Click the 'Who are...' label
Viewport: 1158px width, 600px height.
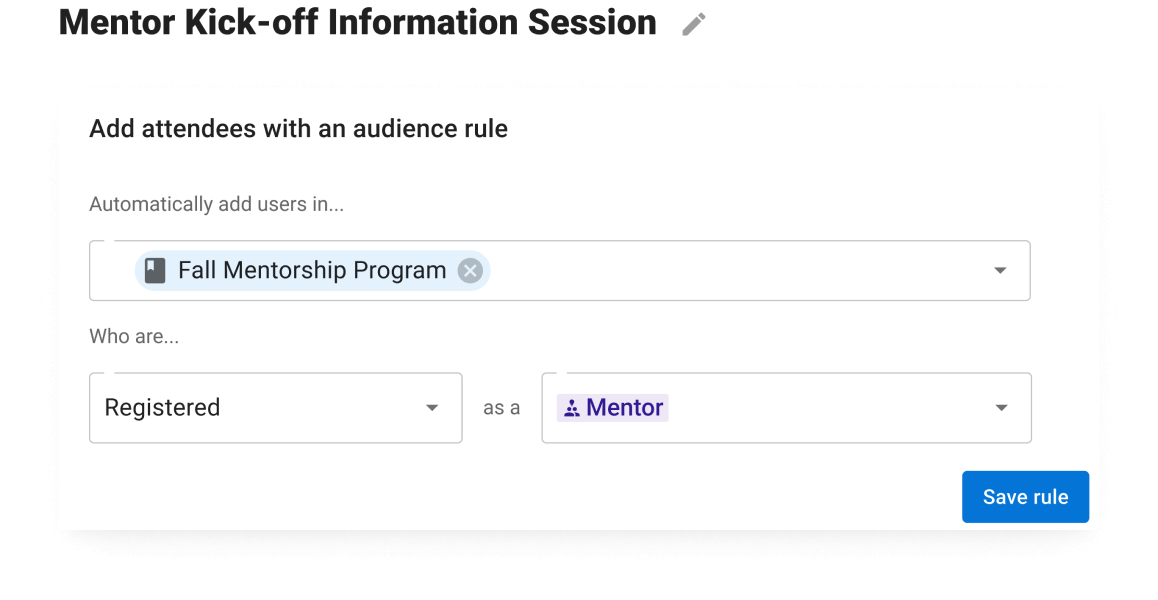click(134, 336)
